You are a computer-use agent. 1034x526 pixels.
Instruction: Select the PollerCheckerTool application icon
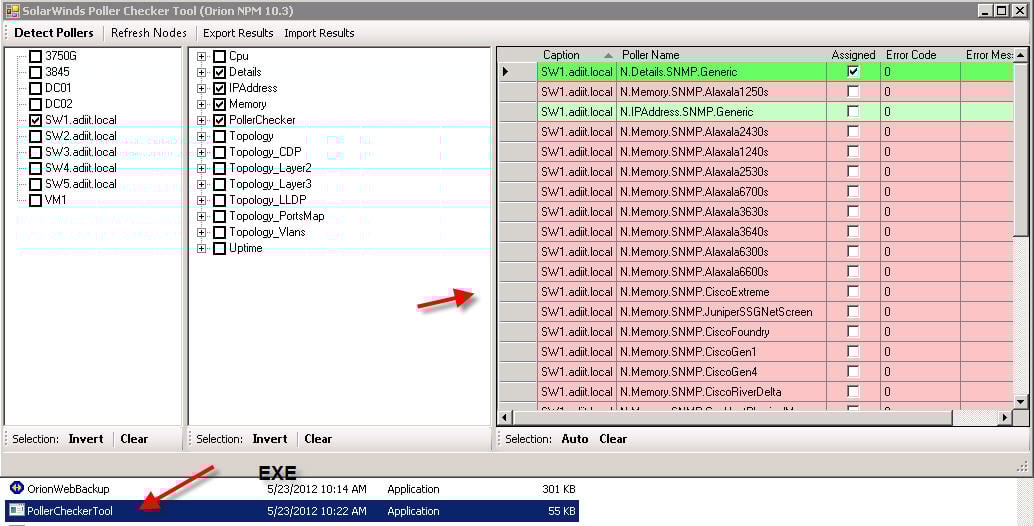tap(17, 511)
